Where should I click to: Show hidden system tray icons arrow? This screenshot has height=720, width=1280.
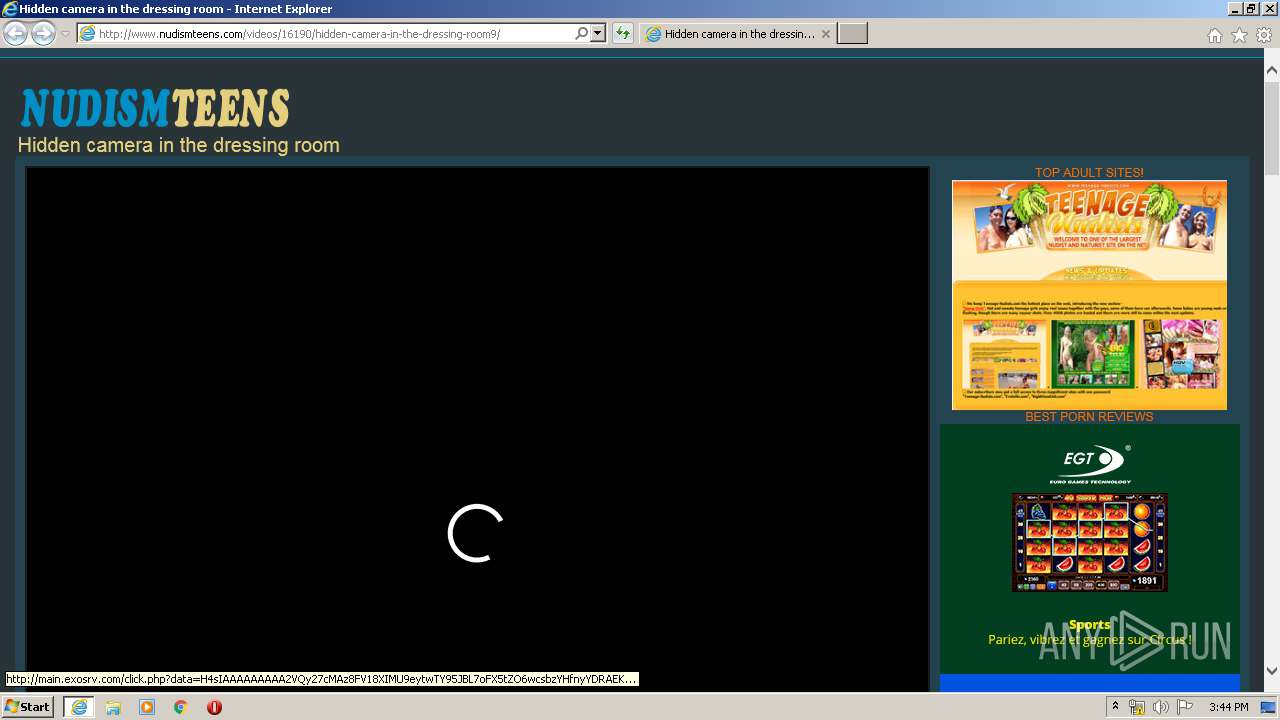tap(1115, 707)
